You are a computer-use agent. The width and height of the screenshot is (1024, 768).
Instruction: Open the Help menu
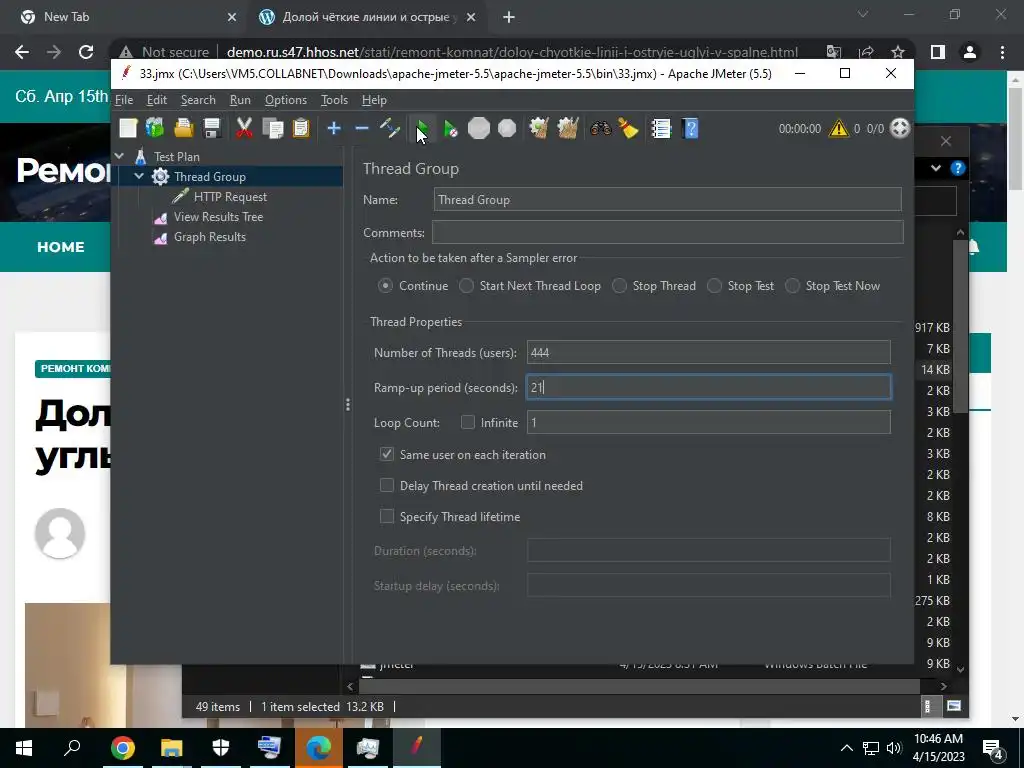coord(374,100)
